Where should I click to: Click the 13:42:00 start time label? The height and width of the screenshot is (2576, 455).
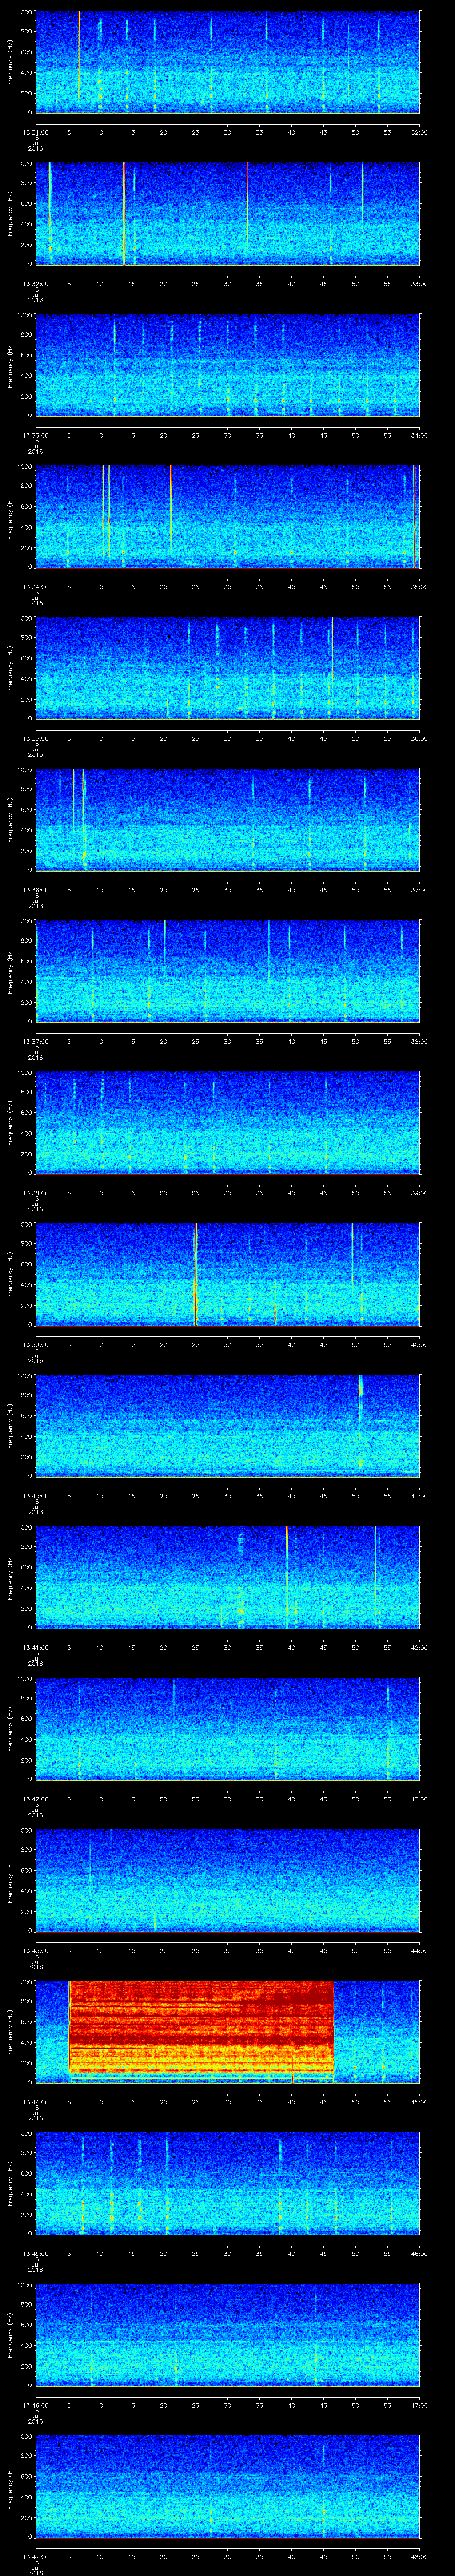(35, 1799)
